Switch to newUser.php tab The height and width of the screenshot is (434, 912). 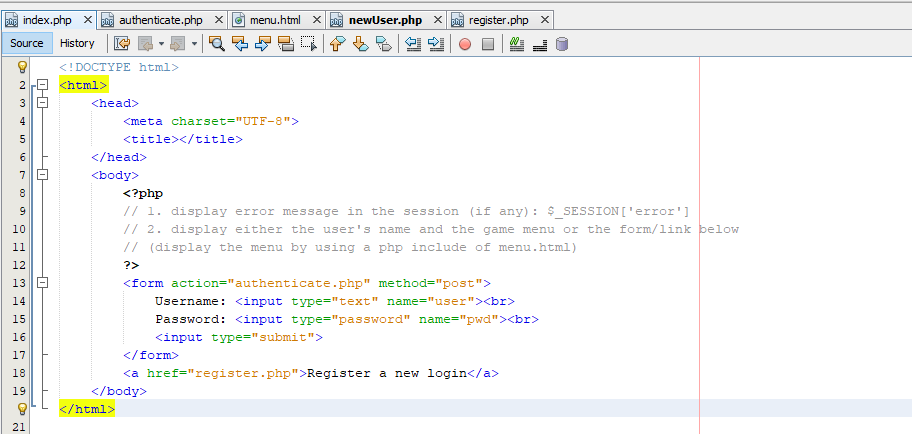tap(385, 20)
